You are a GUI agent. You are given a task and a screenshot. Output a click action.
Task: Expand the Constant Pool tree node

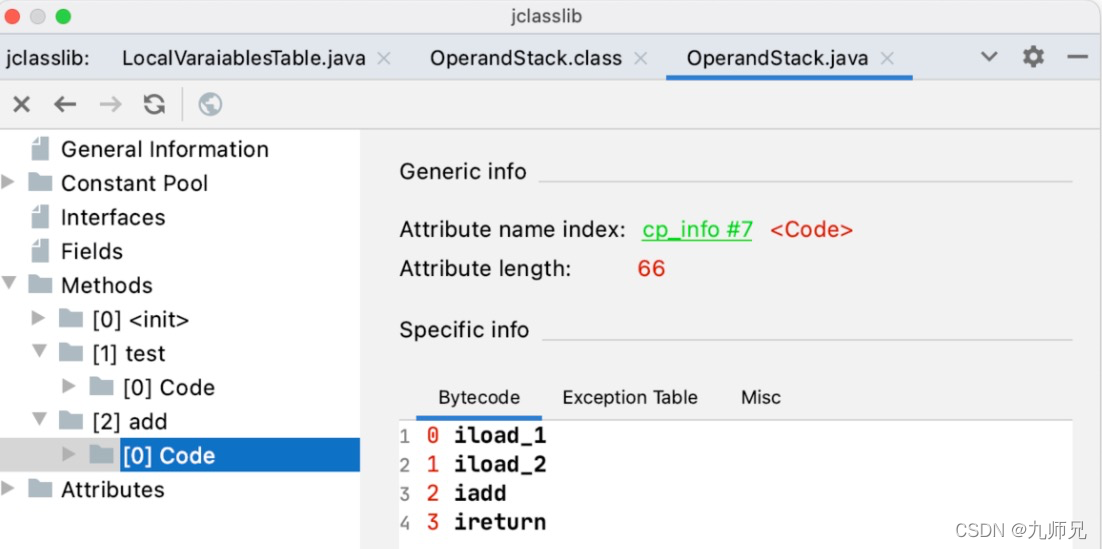coord(9,183)
